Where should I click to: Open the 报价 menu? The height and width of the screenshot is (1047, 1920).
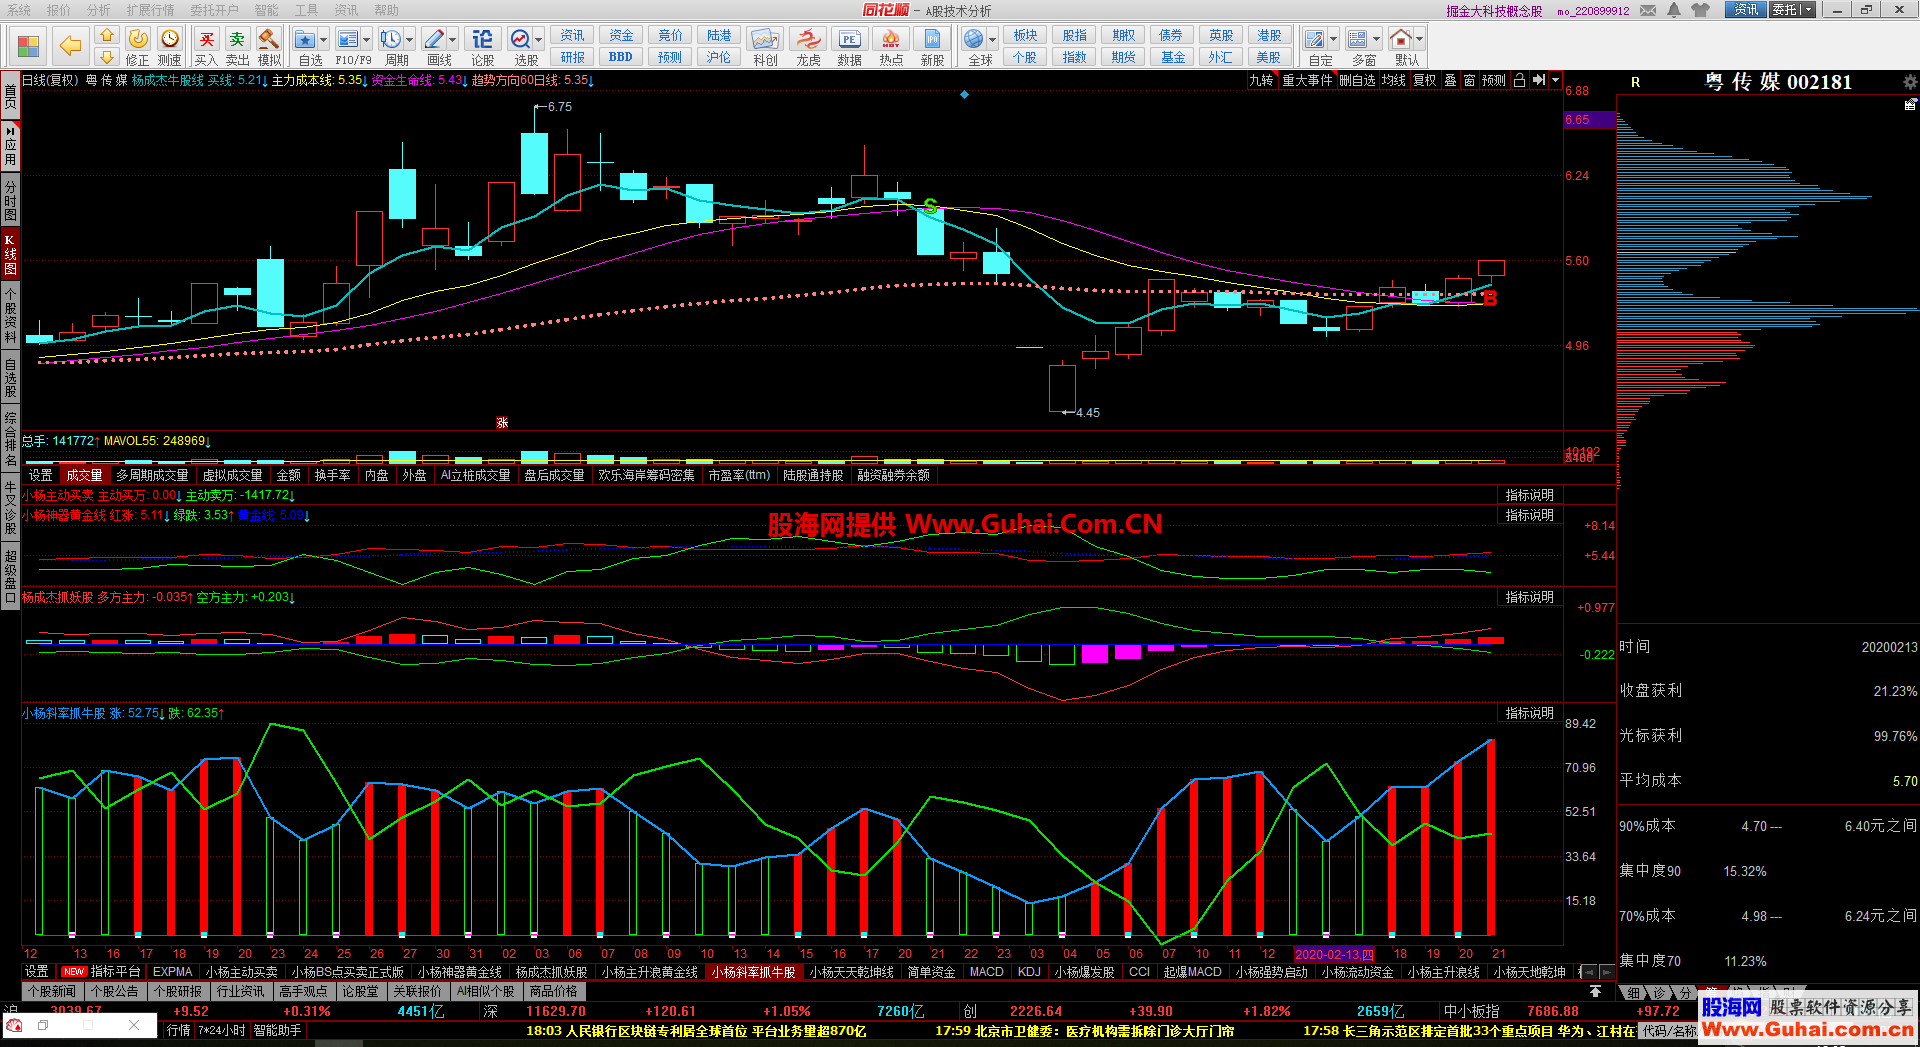(59, 10)
